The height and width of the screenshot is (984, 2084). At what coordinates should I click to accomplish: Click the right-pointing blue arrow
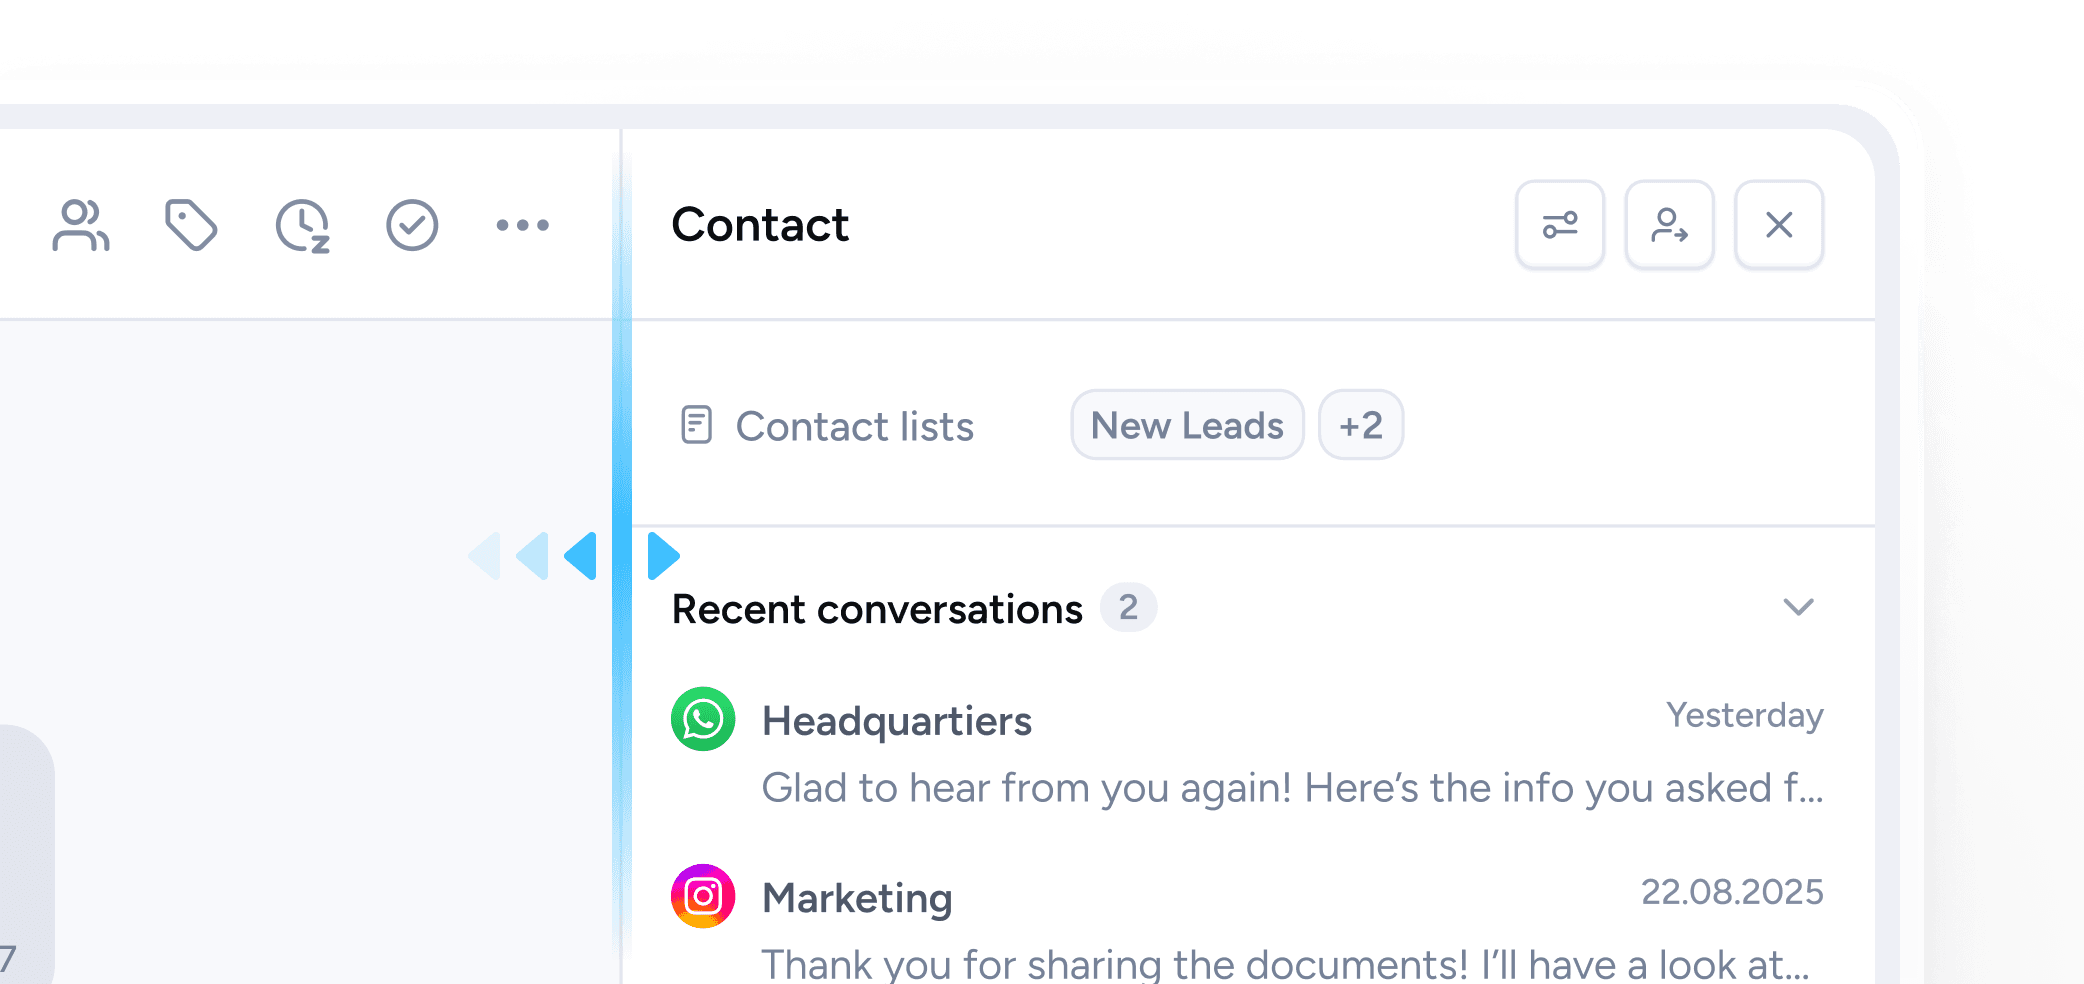click(662, 556)
